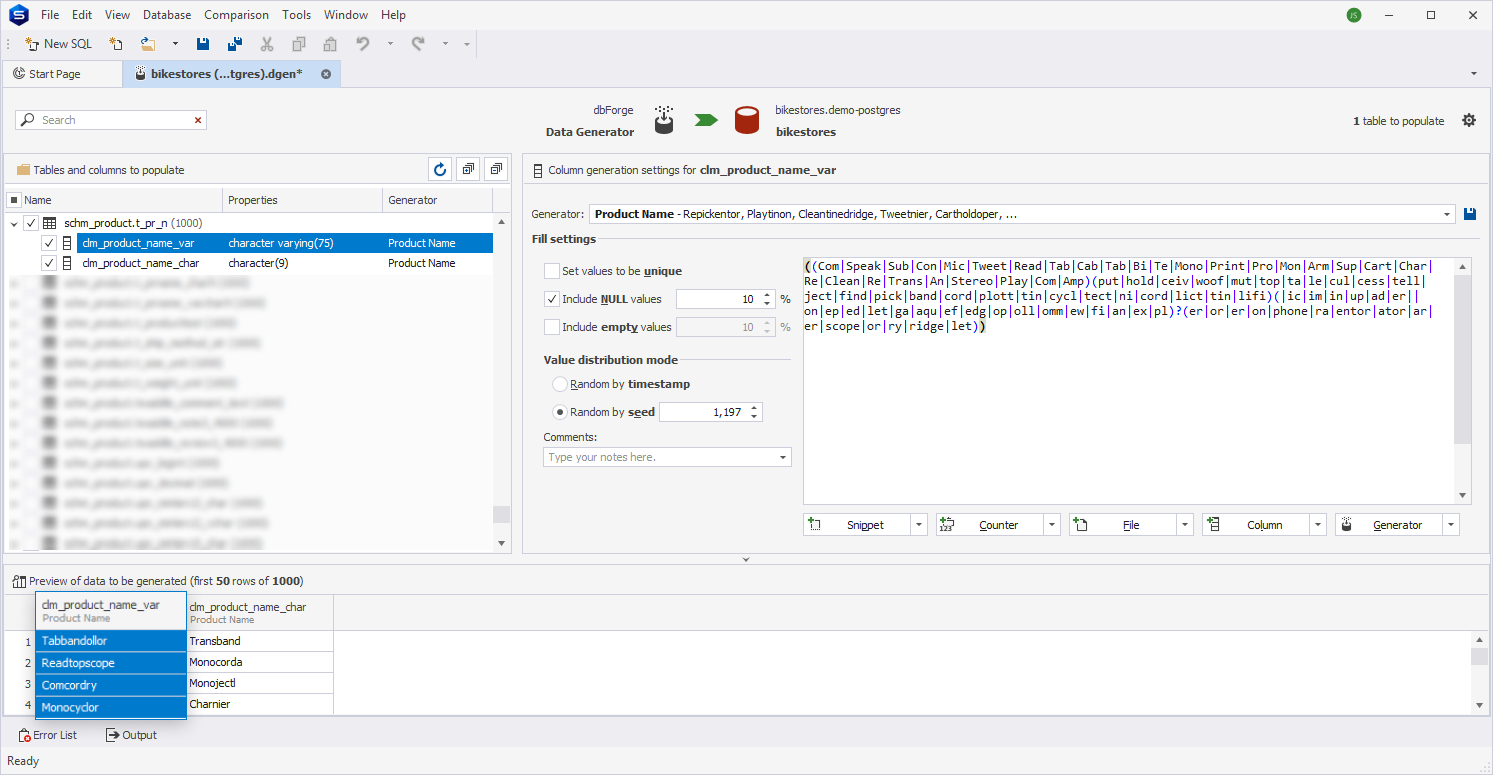Viewport: 1493px width, 775px height.
Task: Click the collapse all tree icon
Action: (x=495, y=169)
